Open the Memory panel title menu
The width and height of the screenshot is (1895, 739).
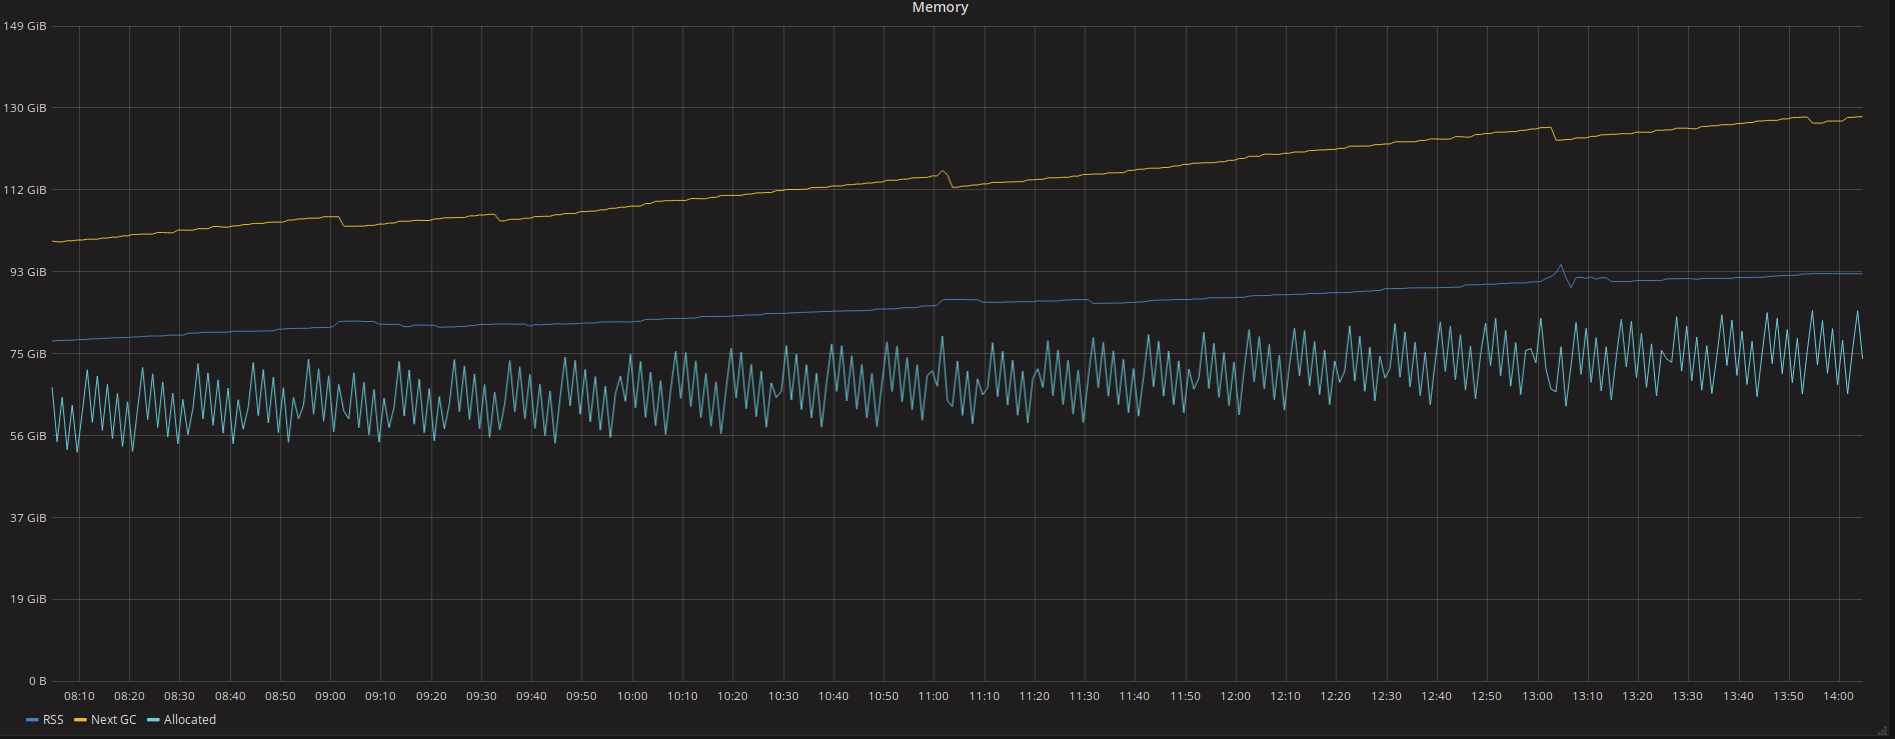coord(940,8)
